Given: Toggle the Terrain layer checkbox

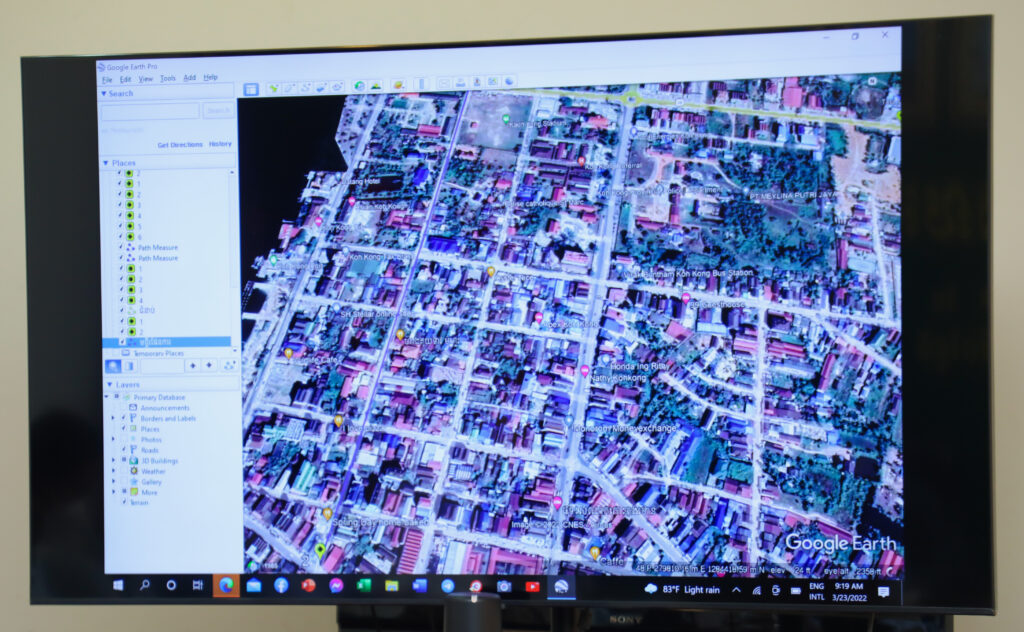Looking at the screenshot, I should pyautogui.click(x=123, y=502).
